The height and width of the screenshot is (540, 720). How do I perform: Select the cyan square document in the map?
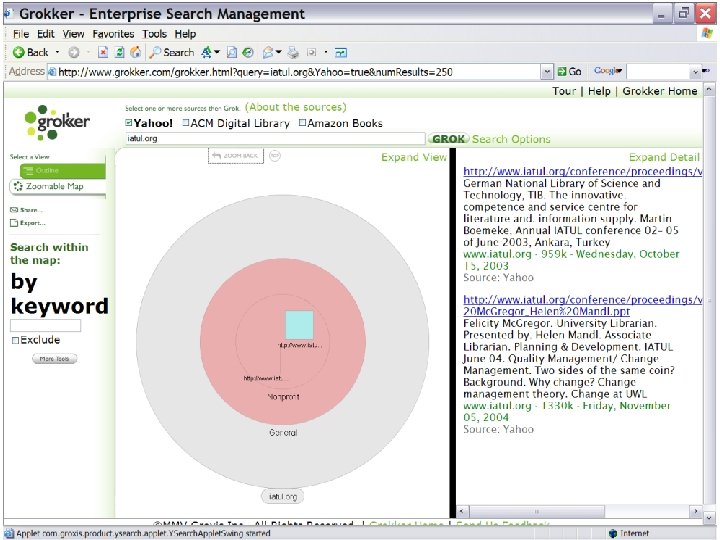299,325
